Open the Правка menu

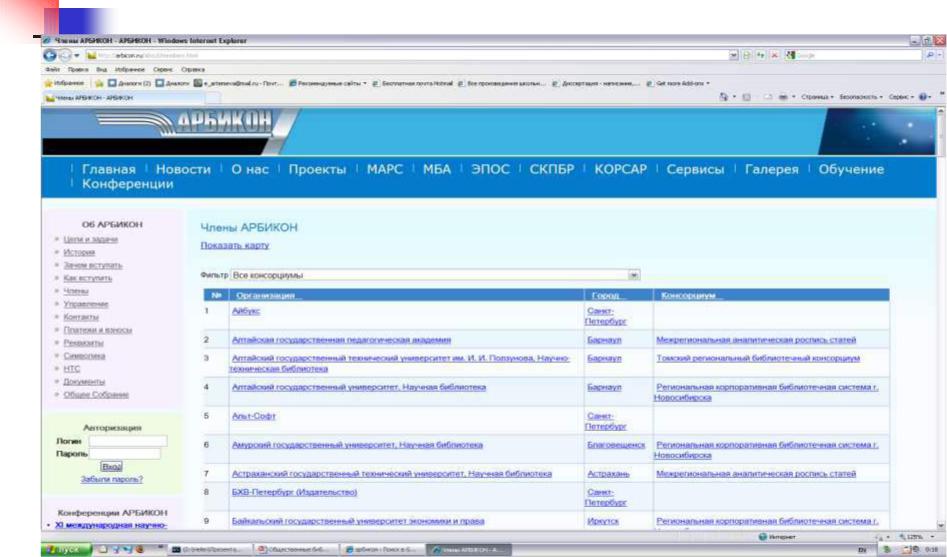coord(78,69)
